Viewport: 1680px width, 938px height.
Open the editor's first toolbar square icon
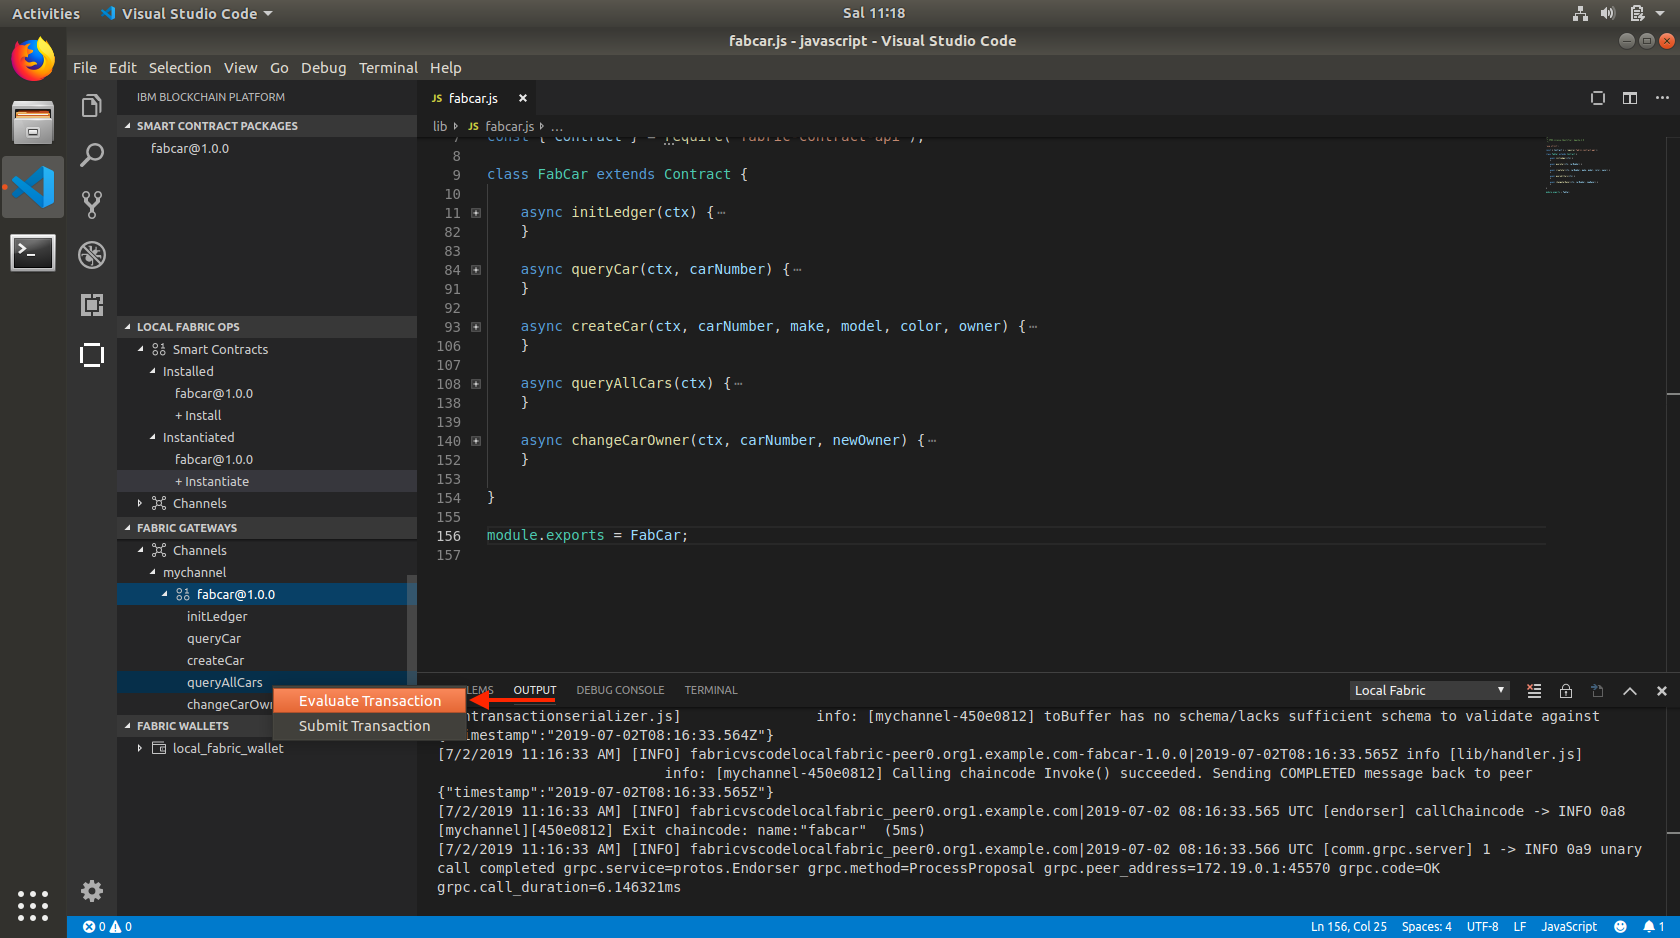pos(1598,98)
